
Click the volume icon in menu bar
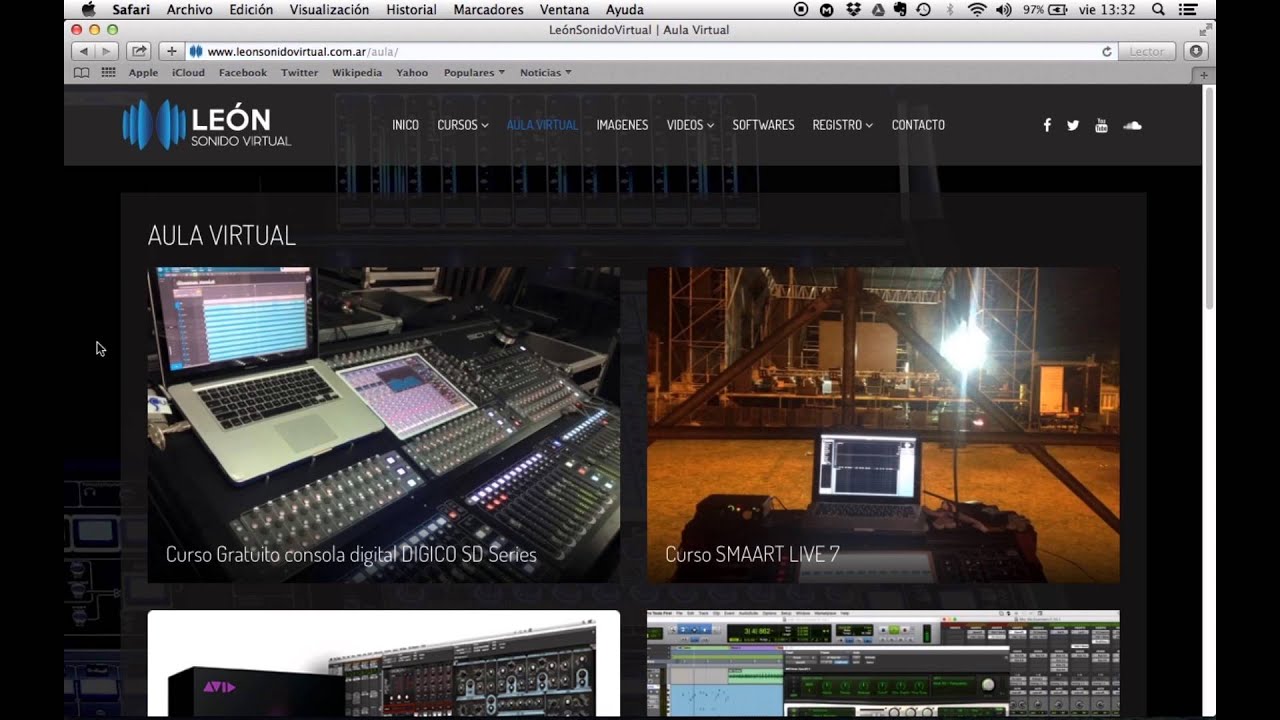[x=1004, y=10]
